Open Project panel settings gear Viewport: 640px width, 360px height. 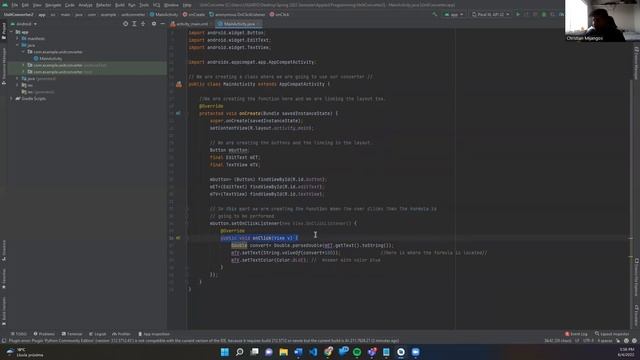click(154, 24)
